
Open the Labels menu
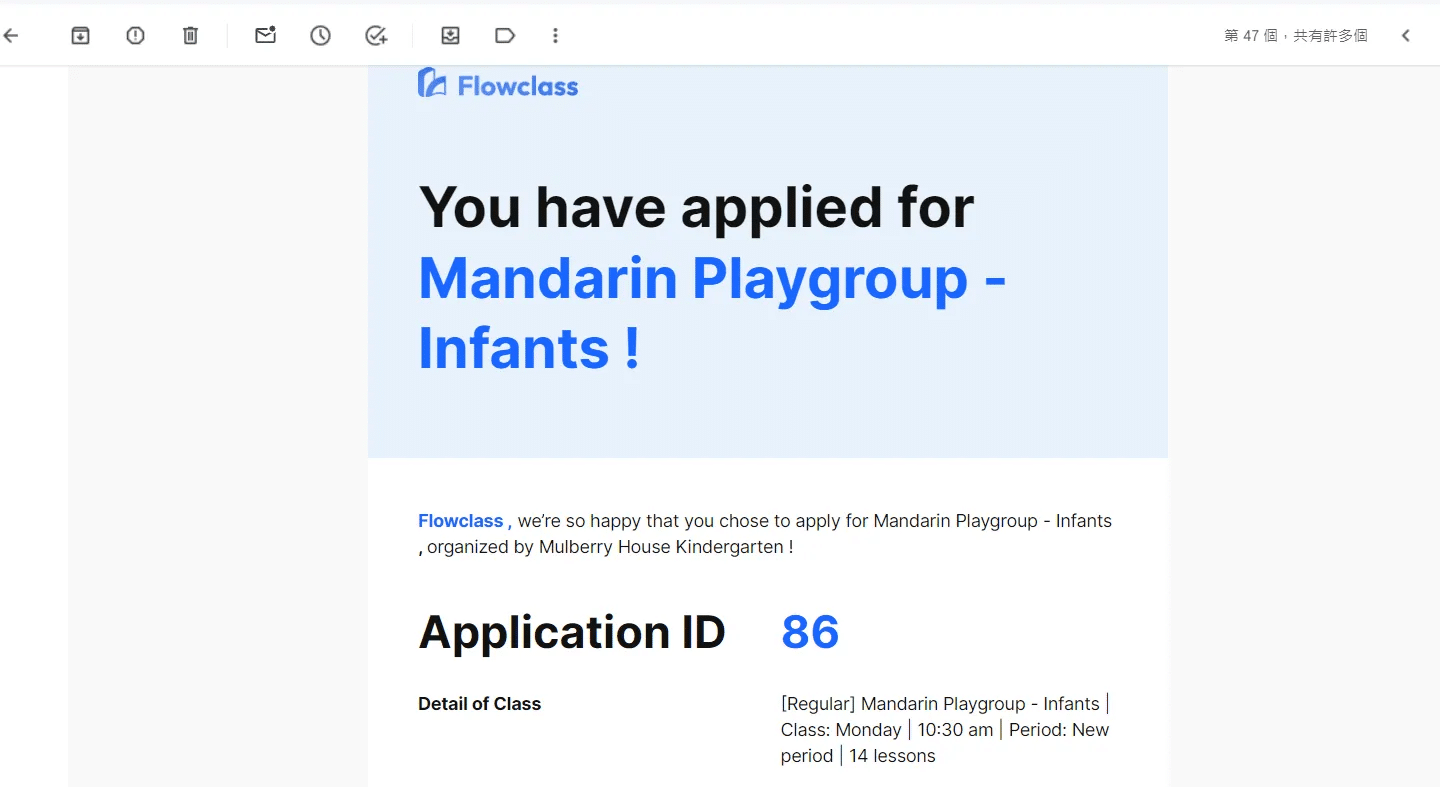coord(505,36)
